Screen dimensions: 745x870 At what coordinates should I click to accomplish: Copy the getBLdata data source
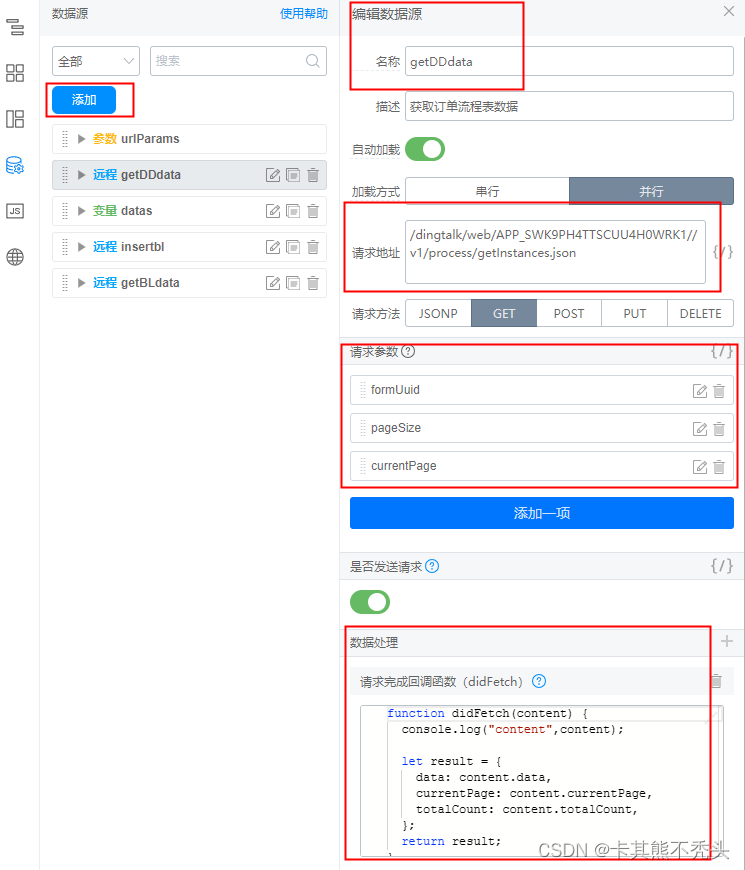coord(293,284)
